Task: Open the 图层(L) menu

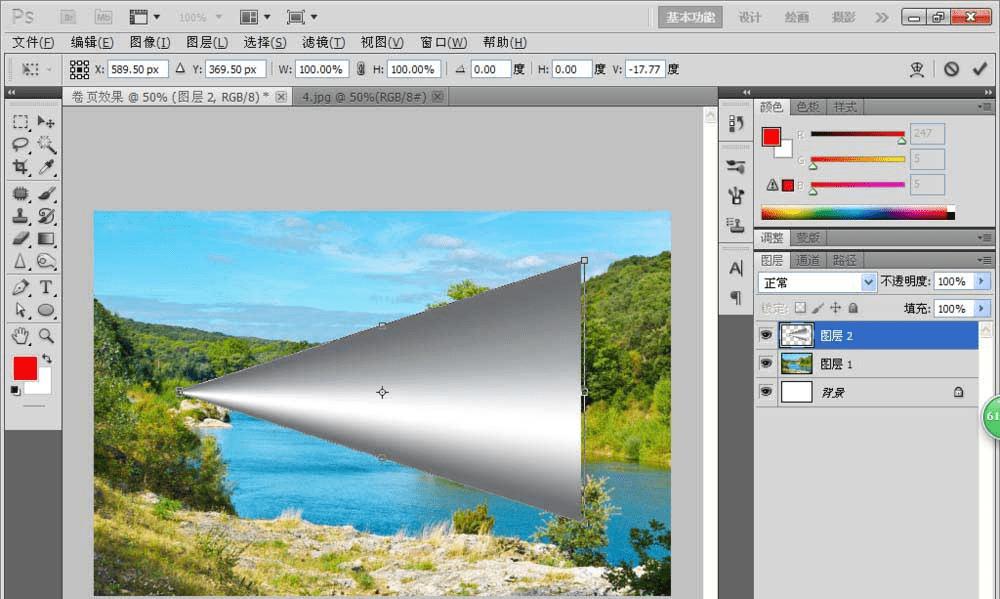Action: 207,43
